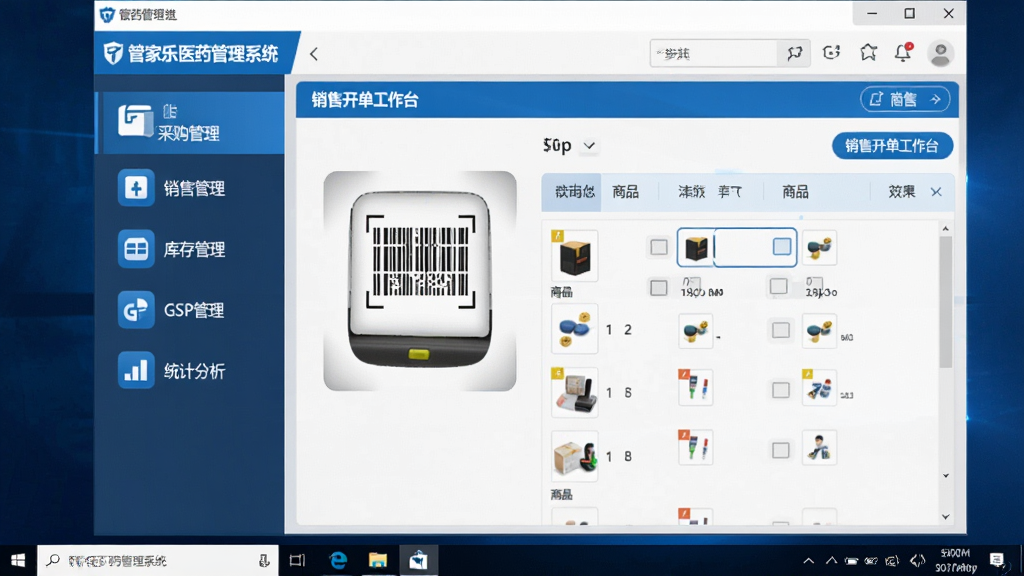Click the middle pills icon in row 1 2
Screen dimensions: 1024x576
(x=695, y=331)
